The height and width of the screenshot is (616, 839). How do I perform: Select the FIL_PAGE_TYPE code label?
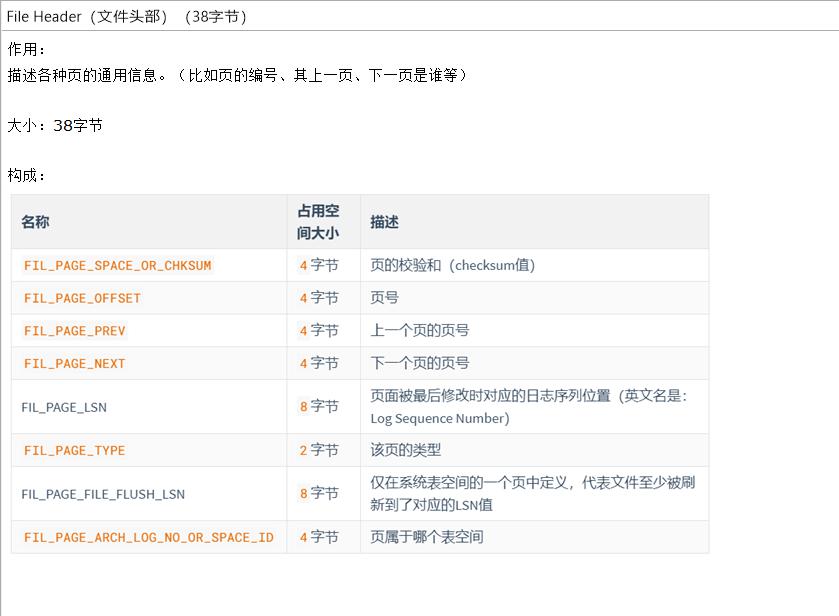(x=75, y=451)
